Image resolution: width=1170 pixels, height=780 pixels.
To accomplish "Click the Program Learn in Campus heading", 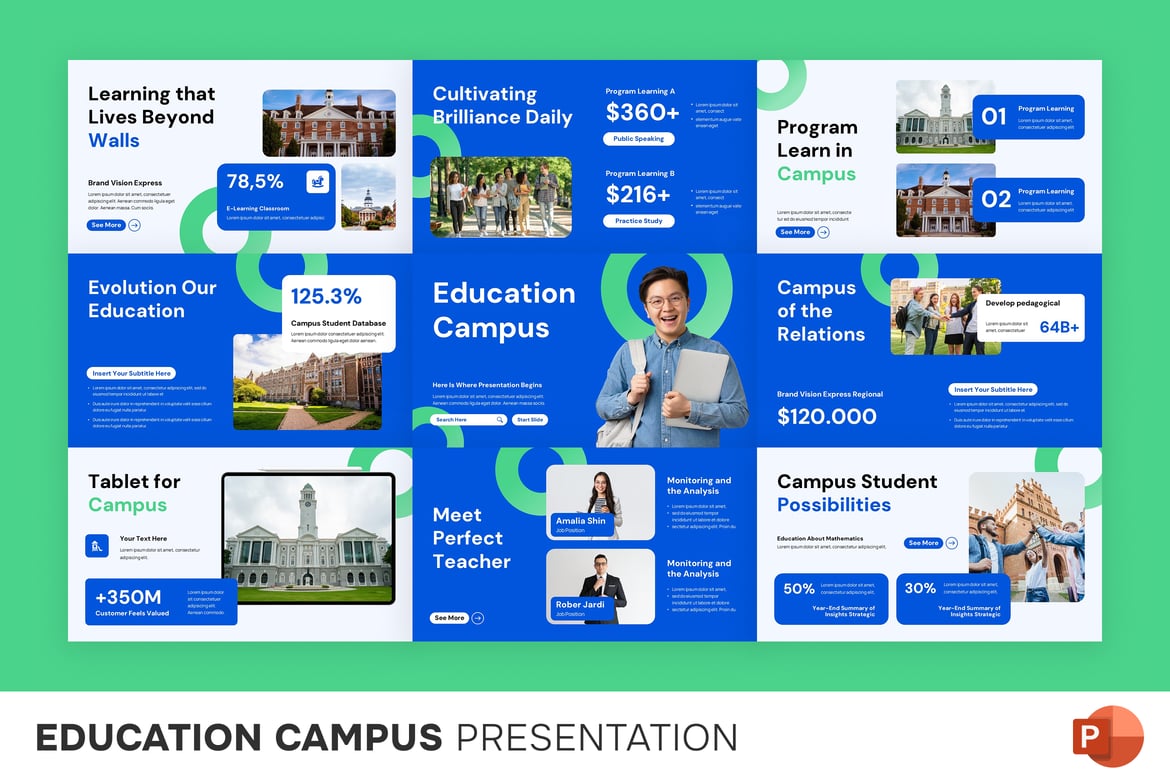I will [817, 150].
